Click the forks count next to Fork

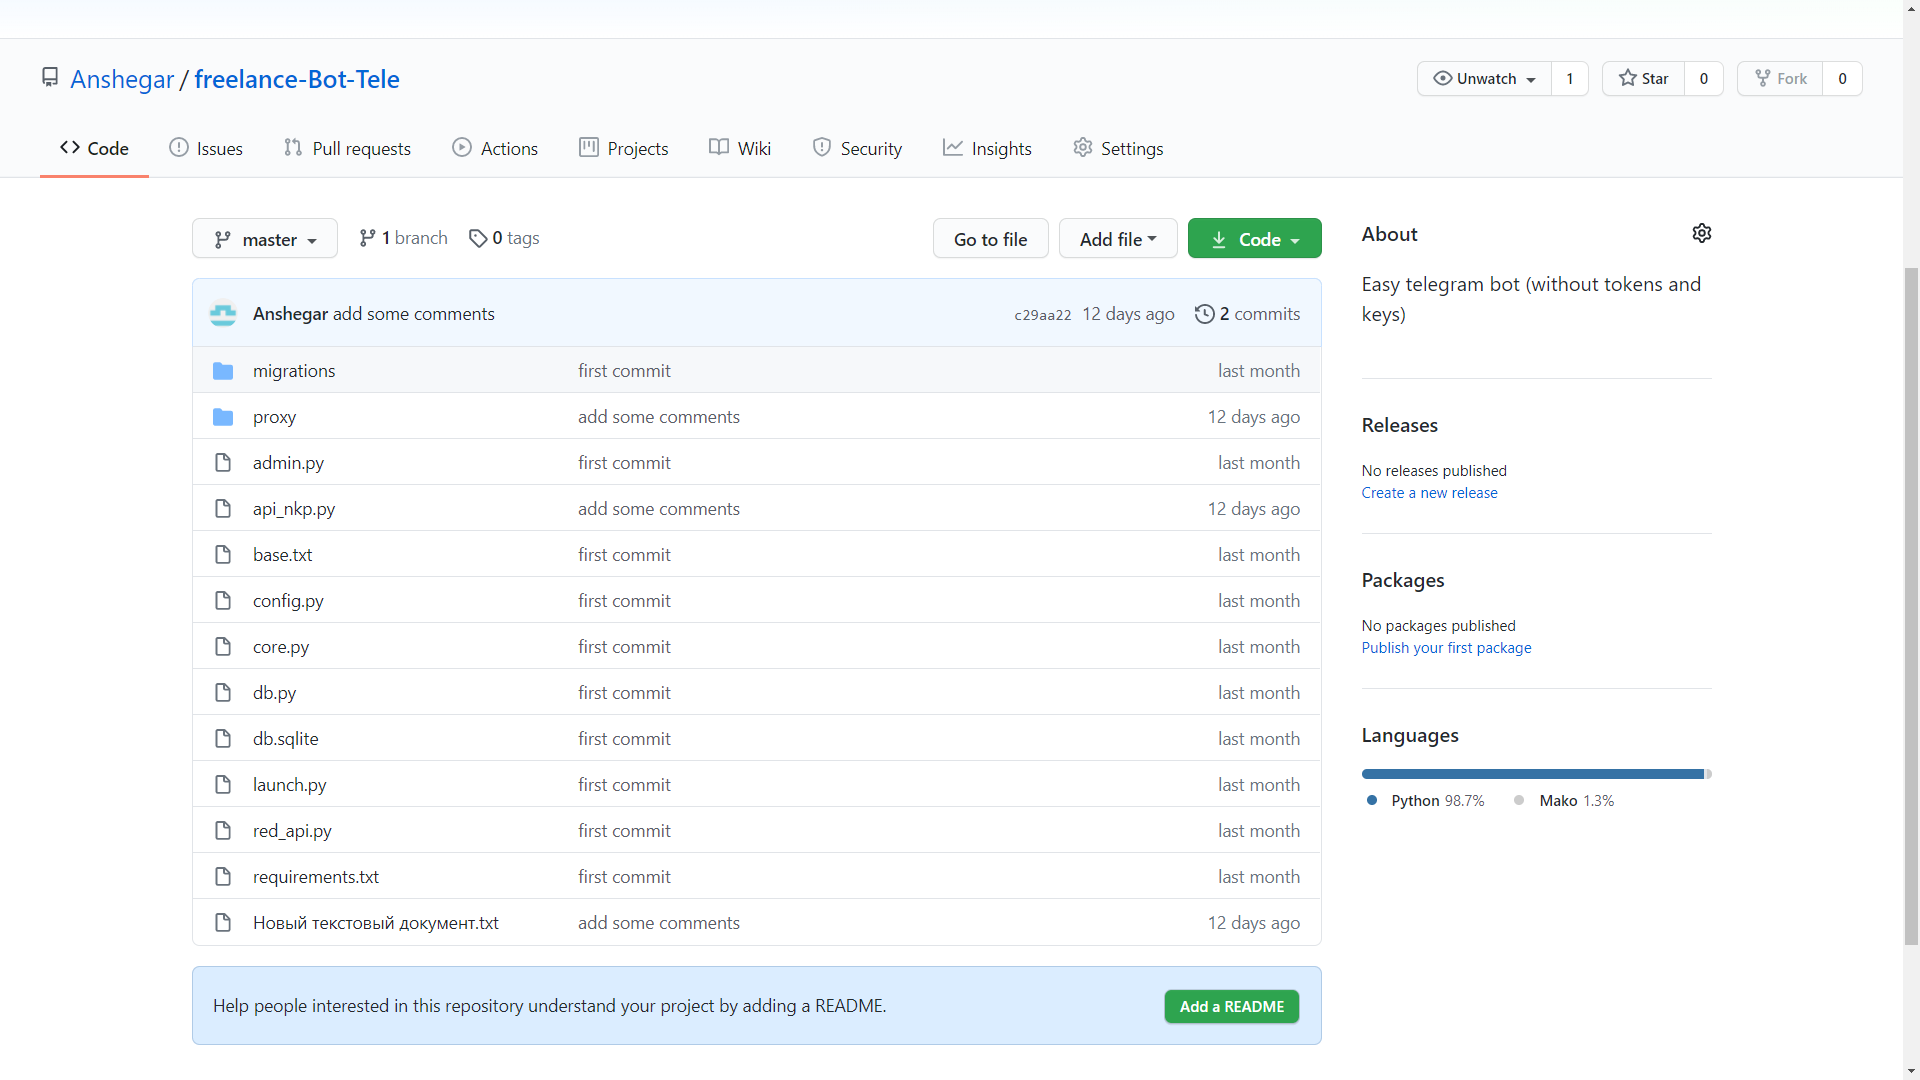(x=1841, y=78)
